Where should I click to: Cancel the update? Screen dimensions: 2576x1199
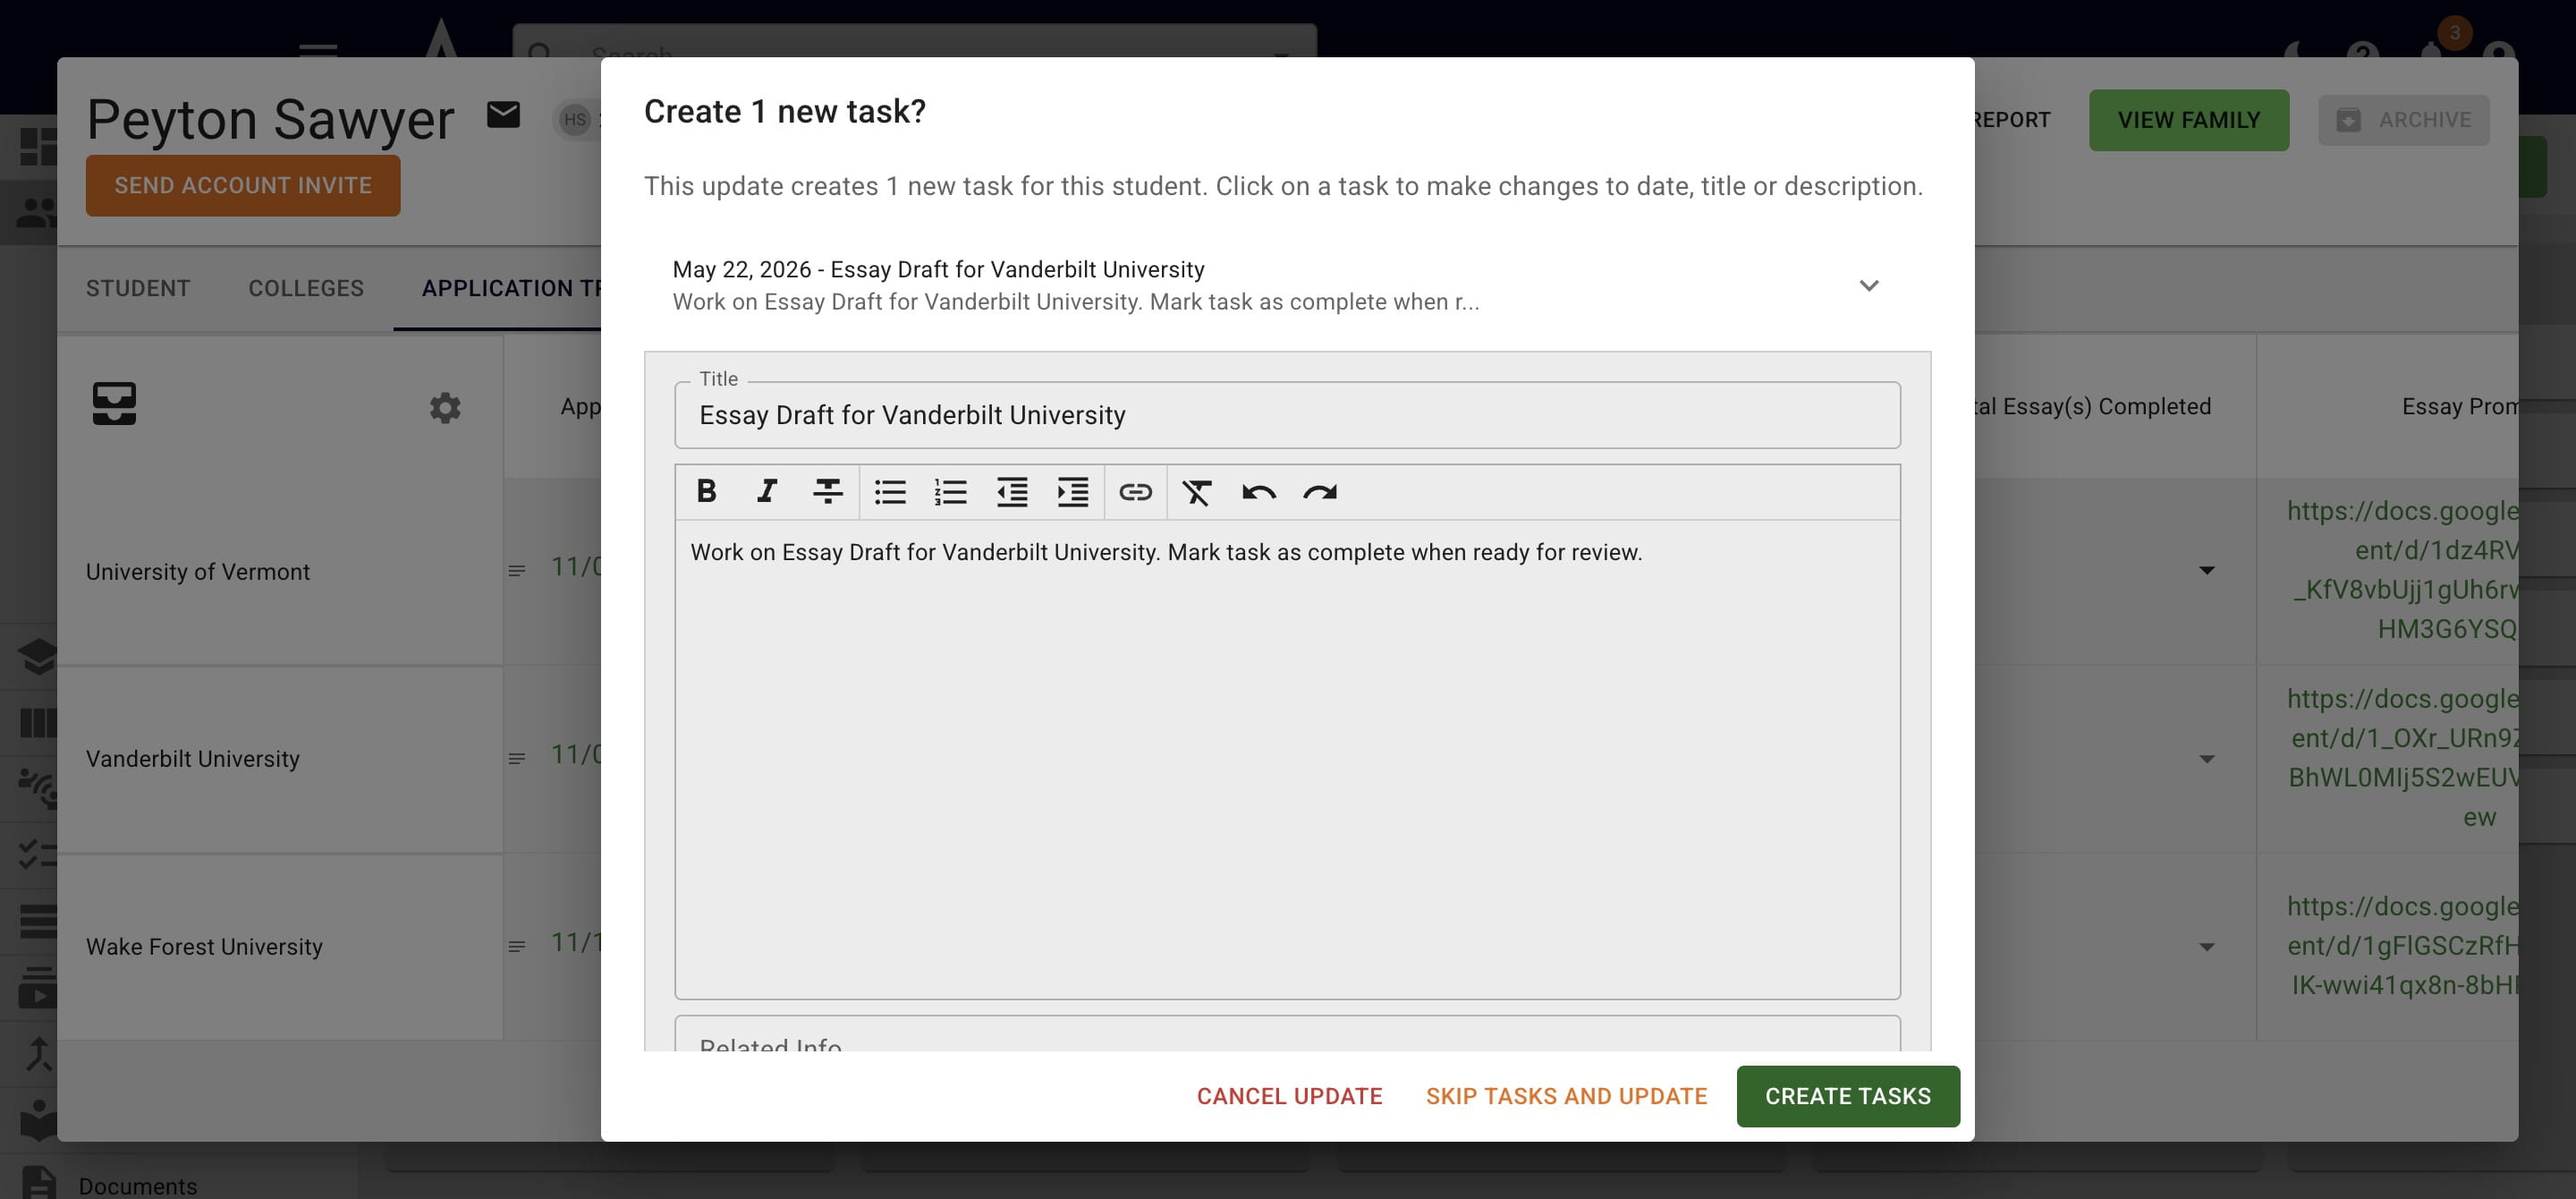1289,1096
